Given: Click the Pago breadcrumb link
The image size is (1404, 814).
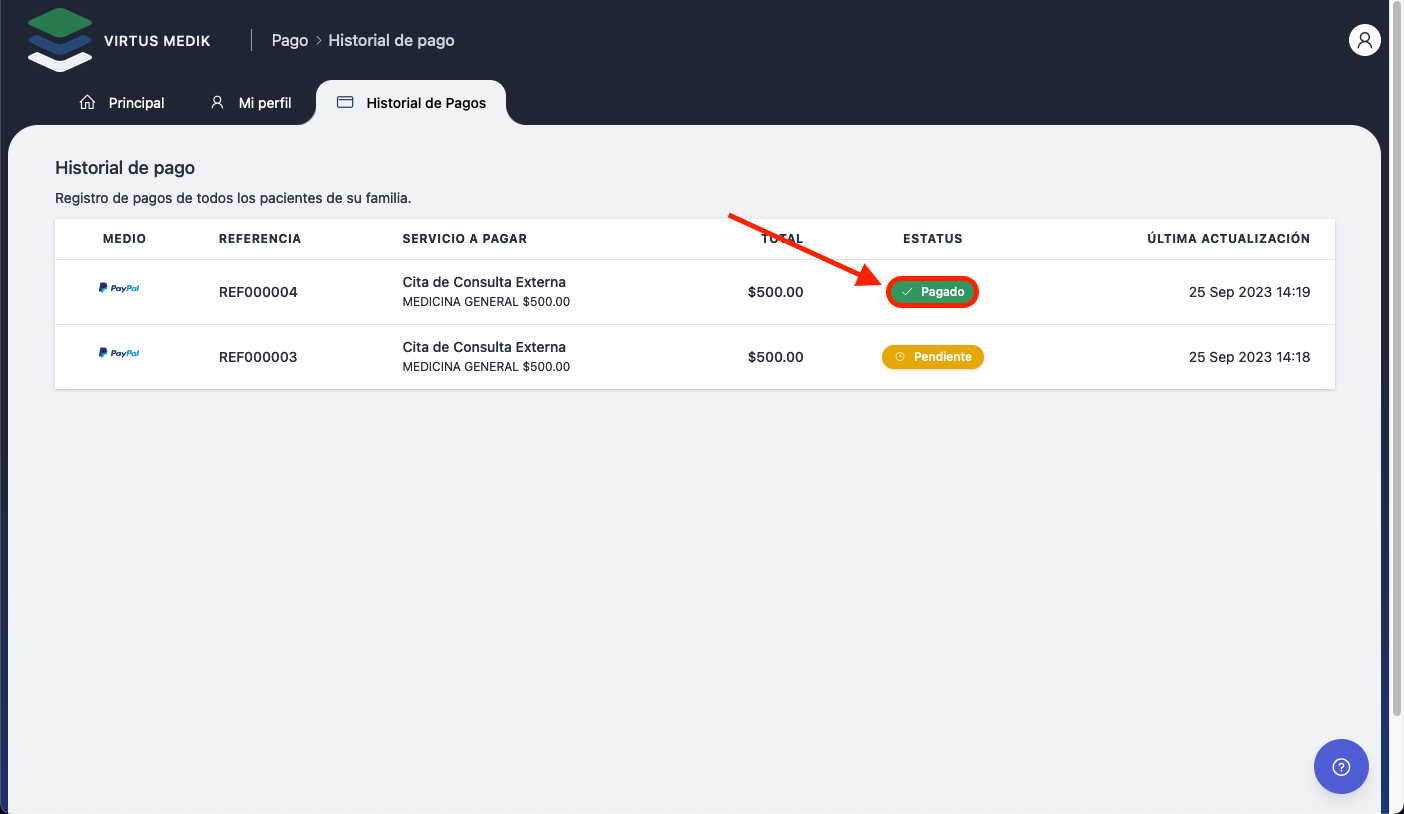Looking at the screenshot, I should tap(289, 41).
